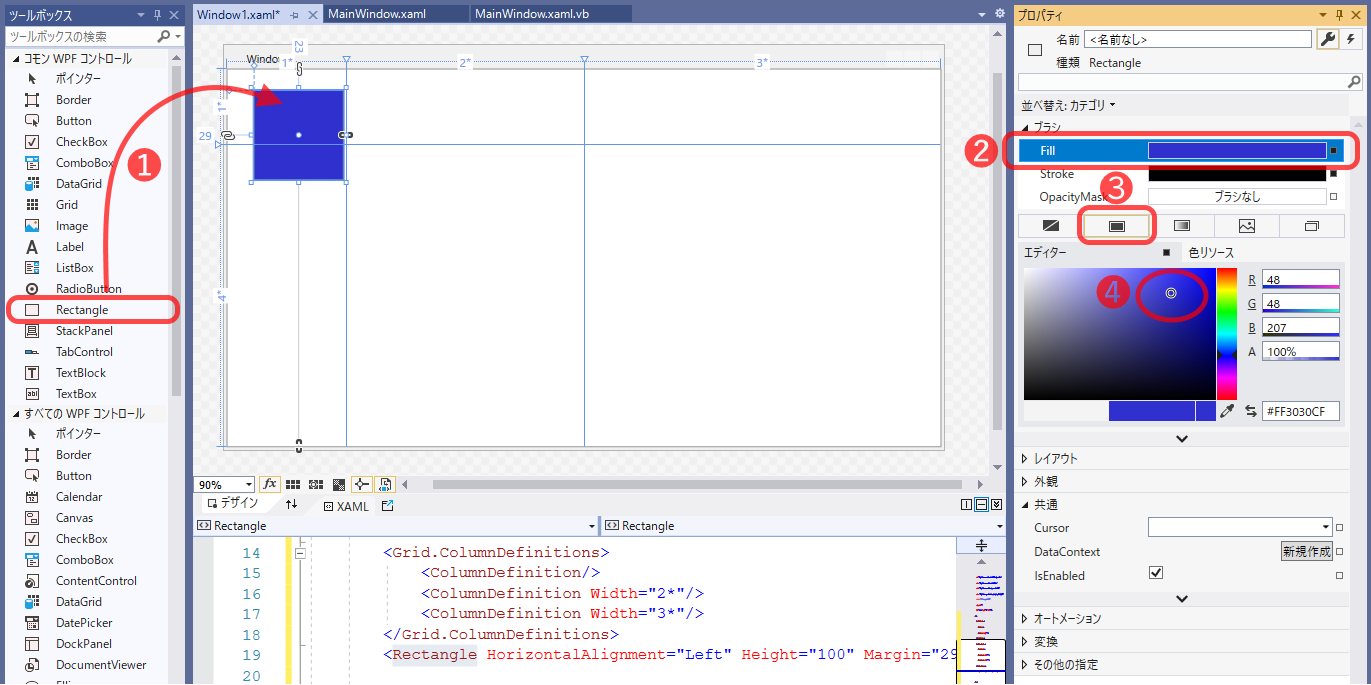
Task: Choose the TabControl item in the toolbox
Action: (x=84, y=352)
